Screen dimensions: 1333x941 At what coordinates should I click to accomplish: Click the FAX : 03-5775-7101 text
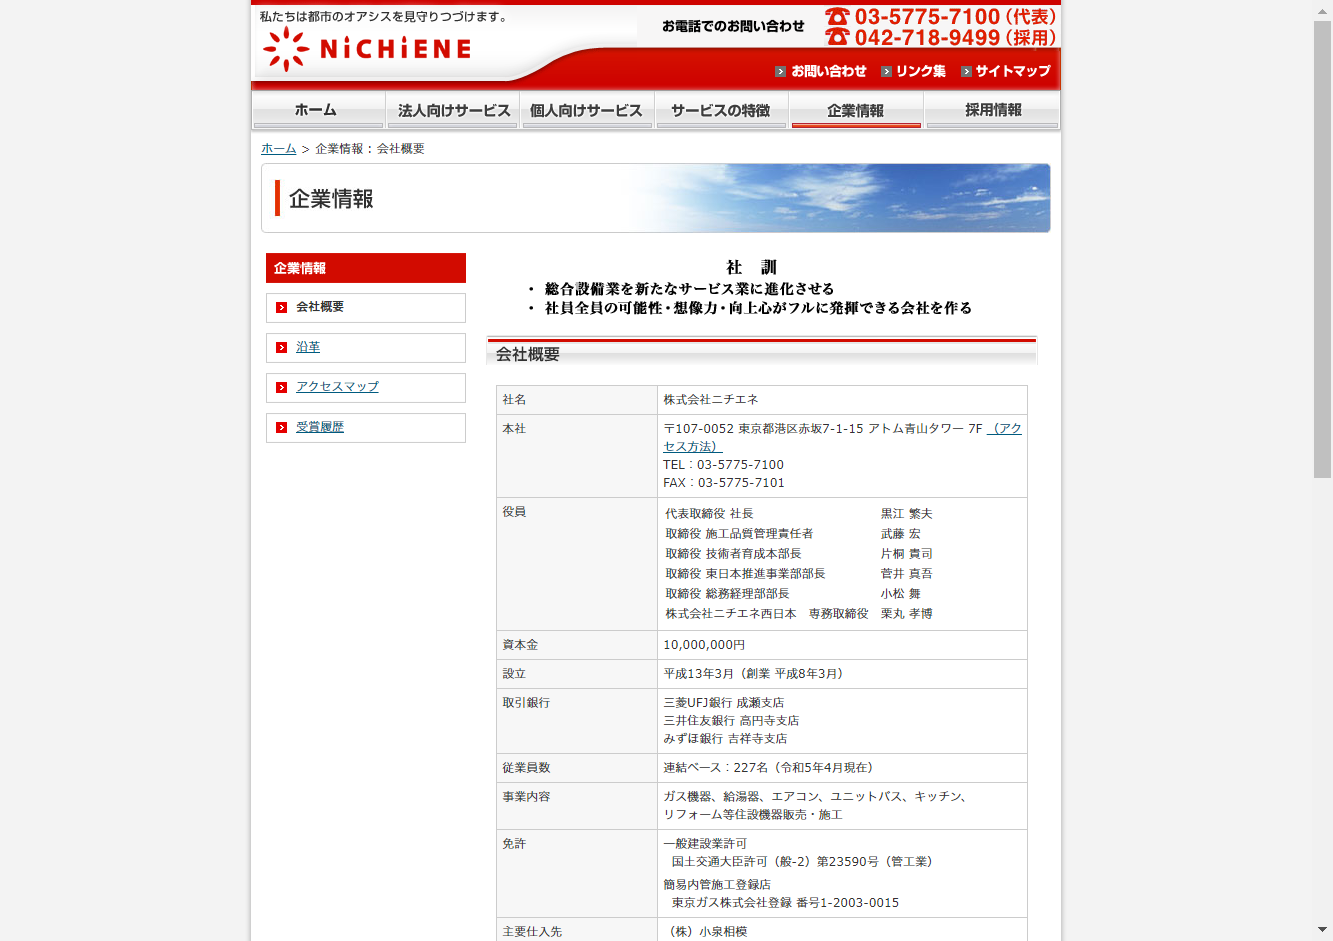coord(724,483)
